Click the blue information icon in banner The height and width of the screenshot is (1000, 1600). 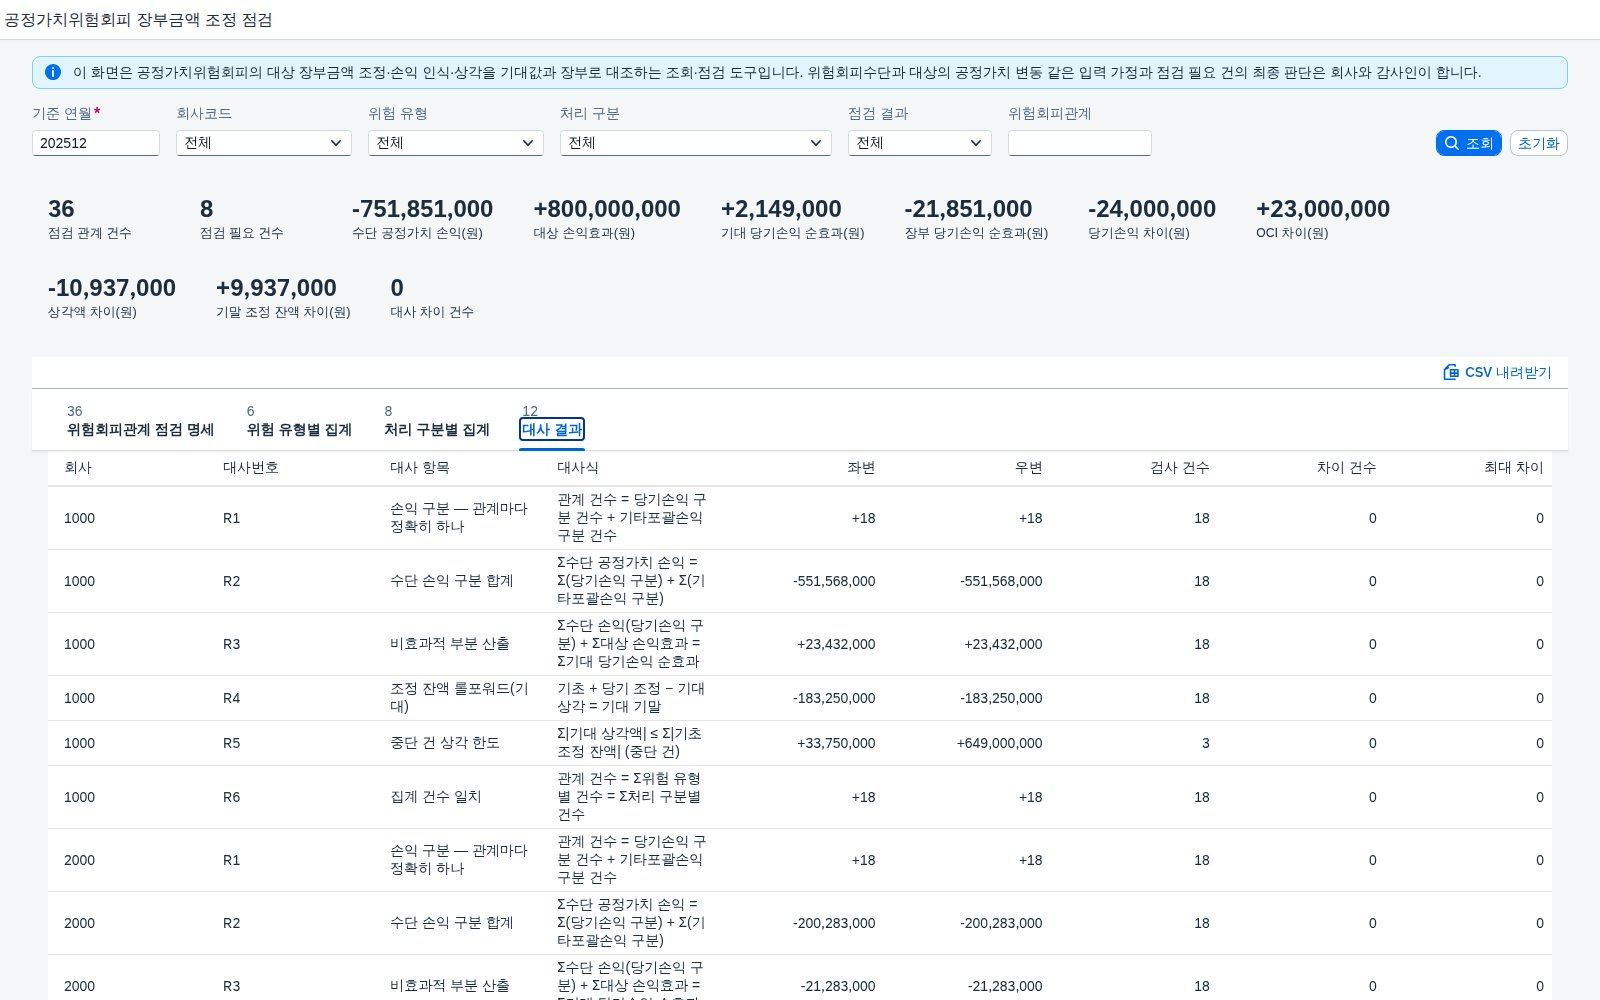53,72
